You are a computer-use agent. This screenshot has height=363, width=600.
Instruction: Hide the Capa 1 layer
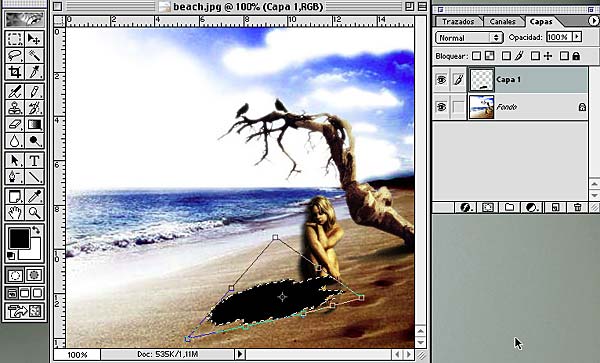coord(441,80)
